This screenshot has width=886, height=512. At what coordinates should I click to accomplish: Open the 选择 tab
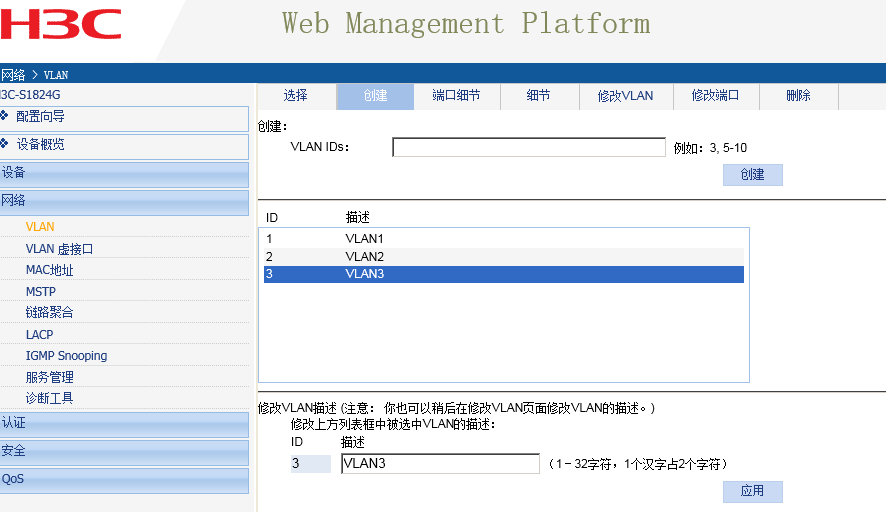[296, 96]
